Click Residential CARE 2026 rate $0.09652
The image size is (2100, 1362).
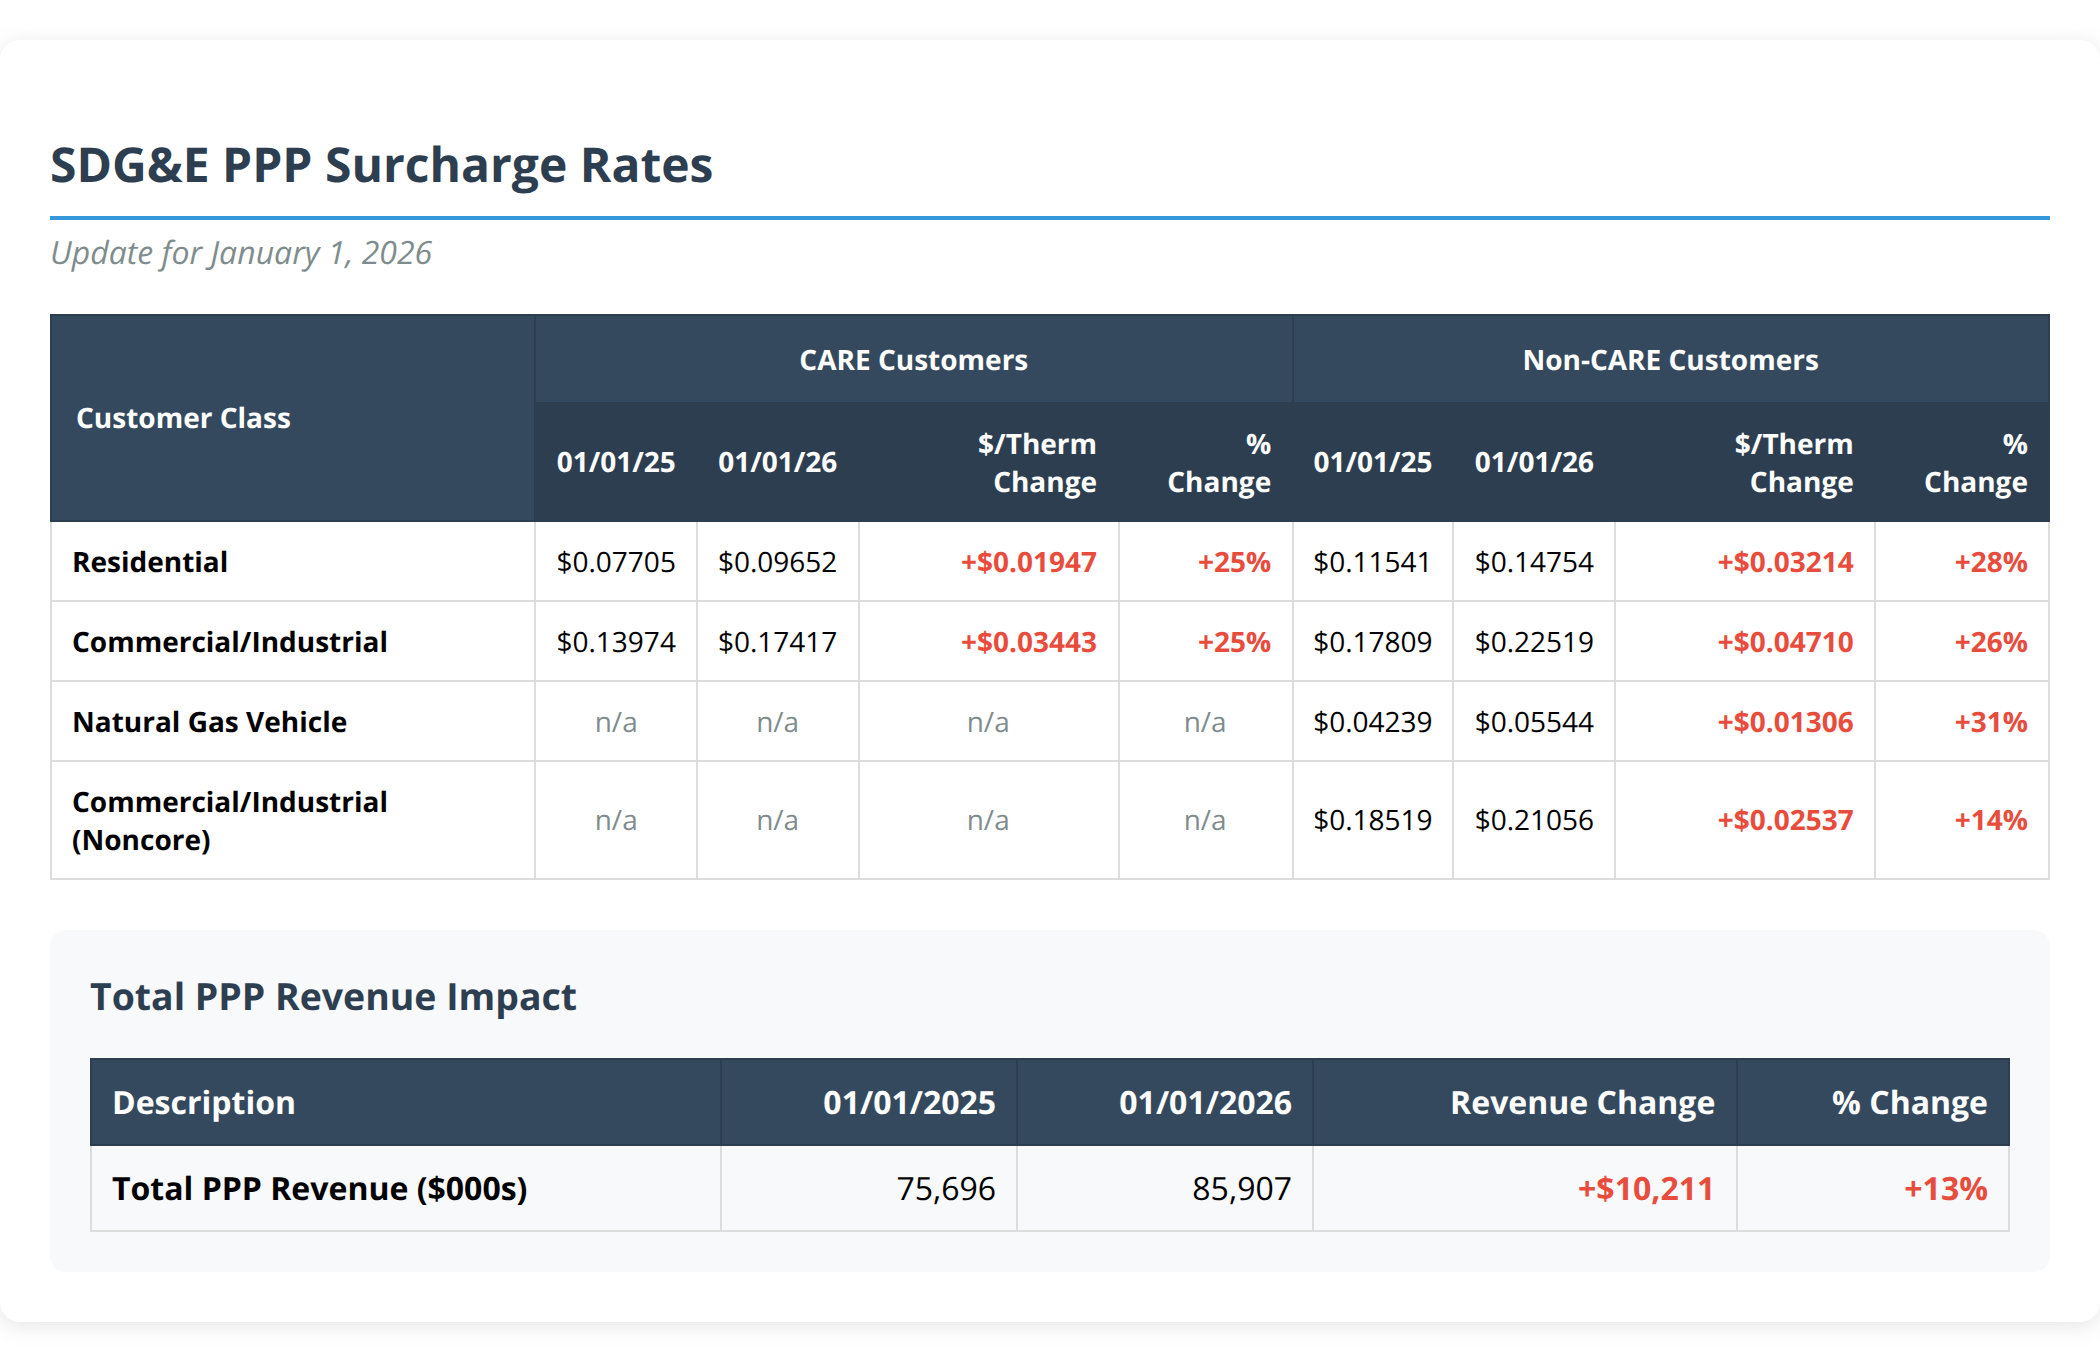(777, 562)
